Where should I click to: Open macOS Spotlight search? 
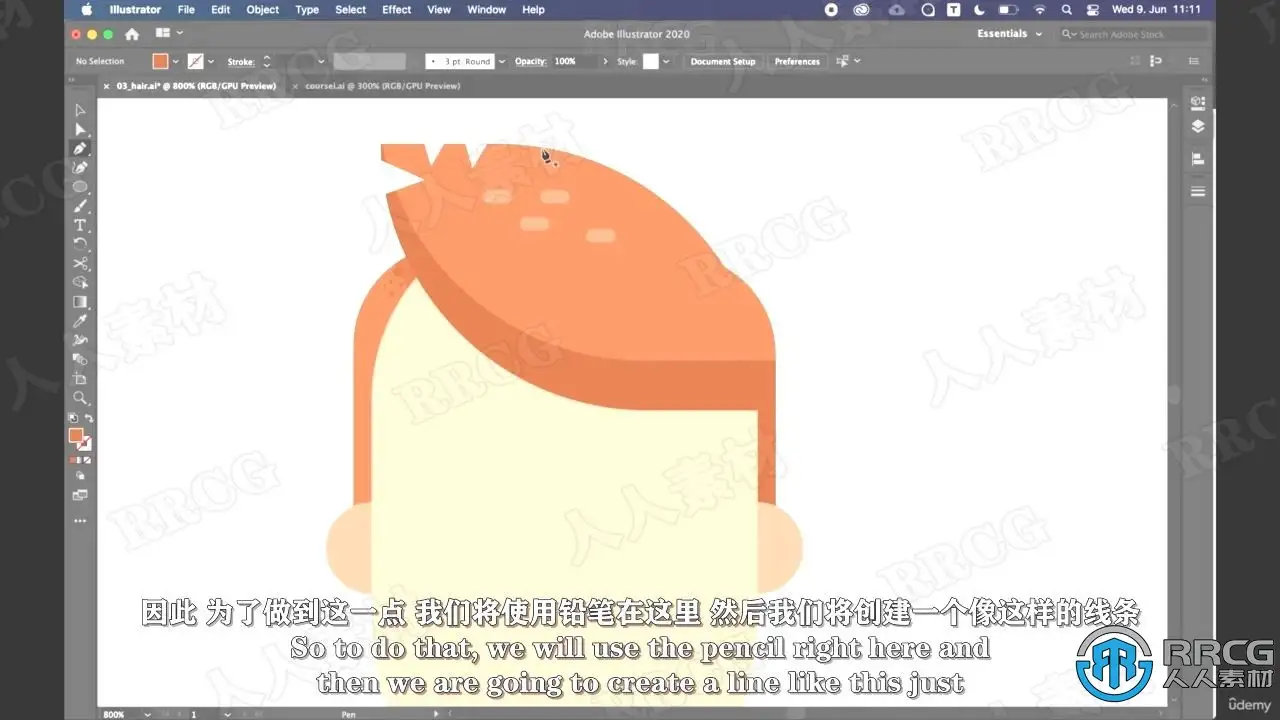[x=1067, y=10]
